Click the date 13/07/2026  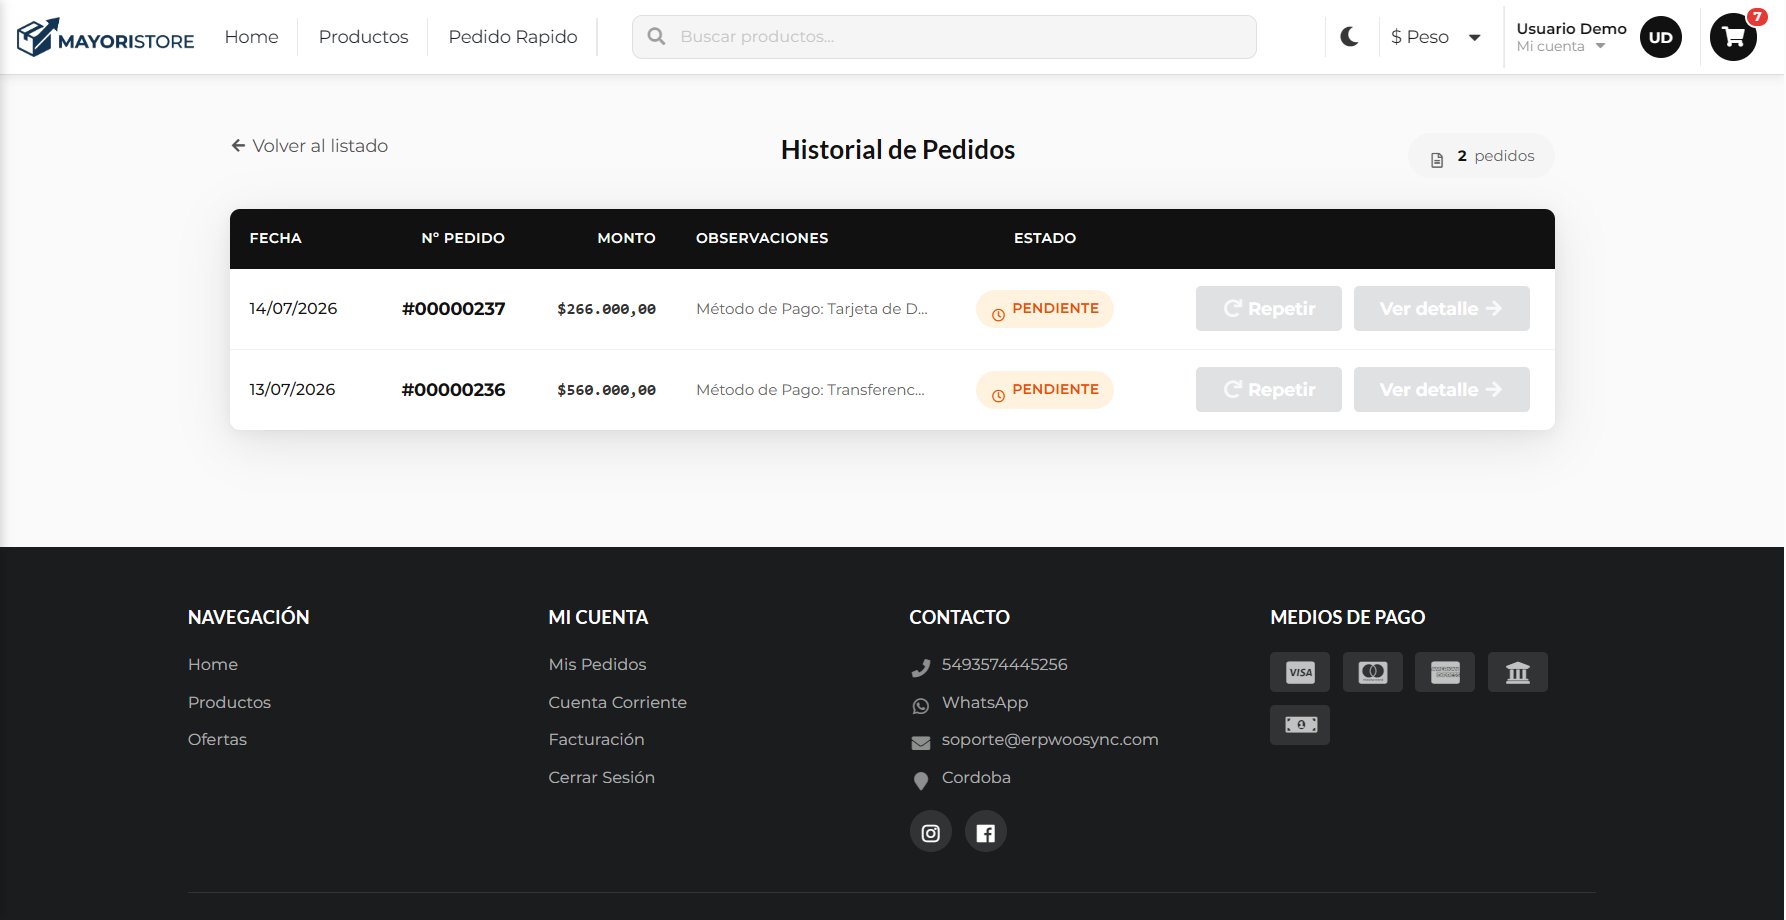[x=292, y=390]
